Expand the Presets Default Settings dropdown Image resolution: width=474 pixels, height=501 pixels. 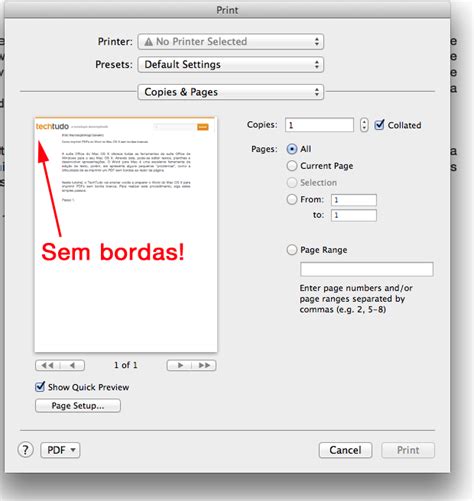[231, 64]
